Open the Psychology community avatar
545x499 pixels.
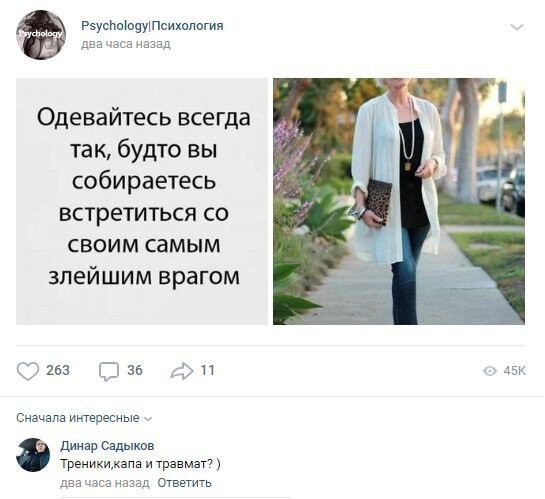coord(41,35)
